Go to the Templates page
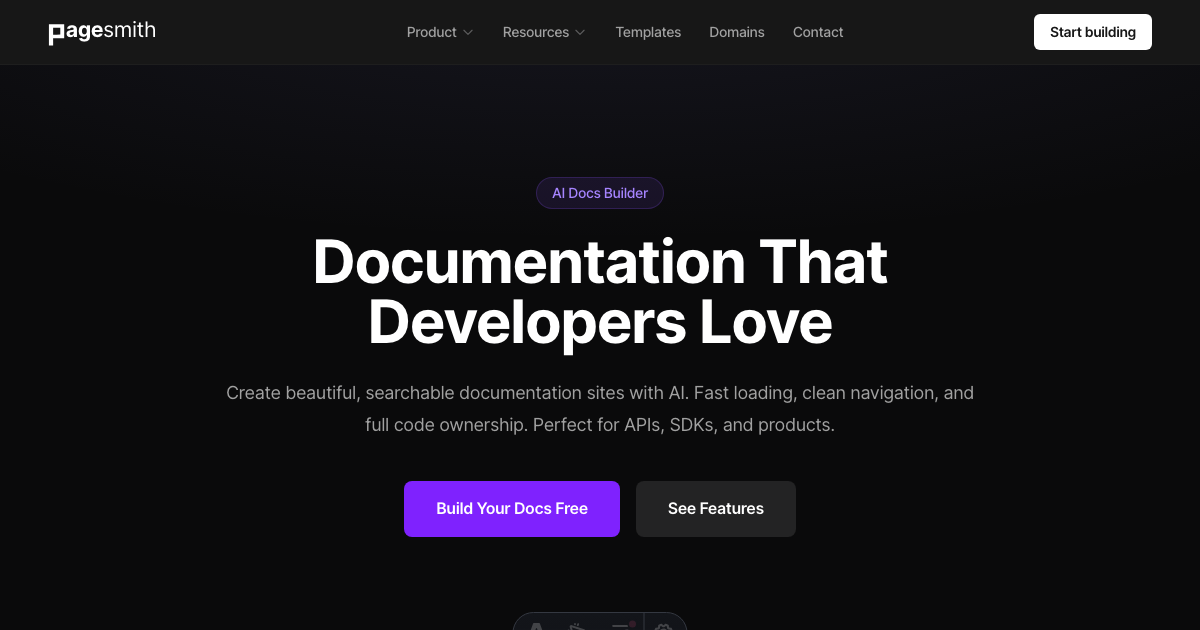 pyautogui.click(x=648, y=32)
